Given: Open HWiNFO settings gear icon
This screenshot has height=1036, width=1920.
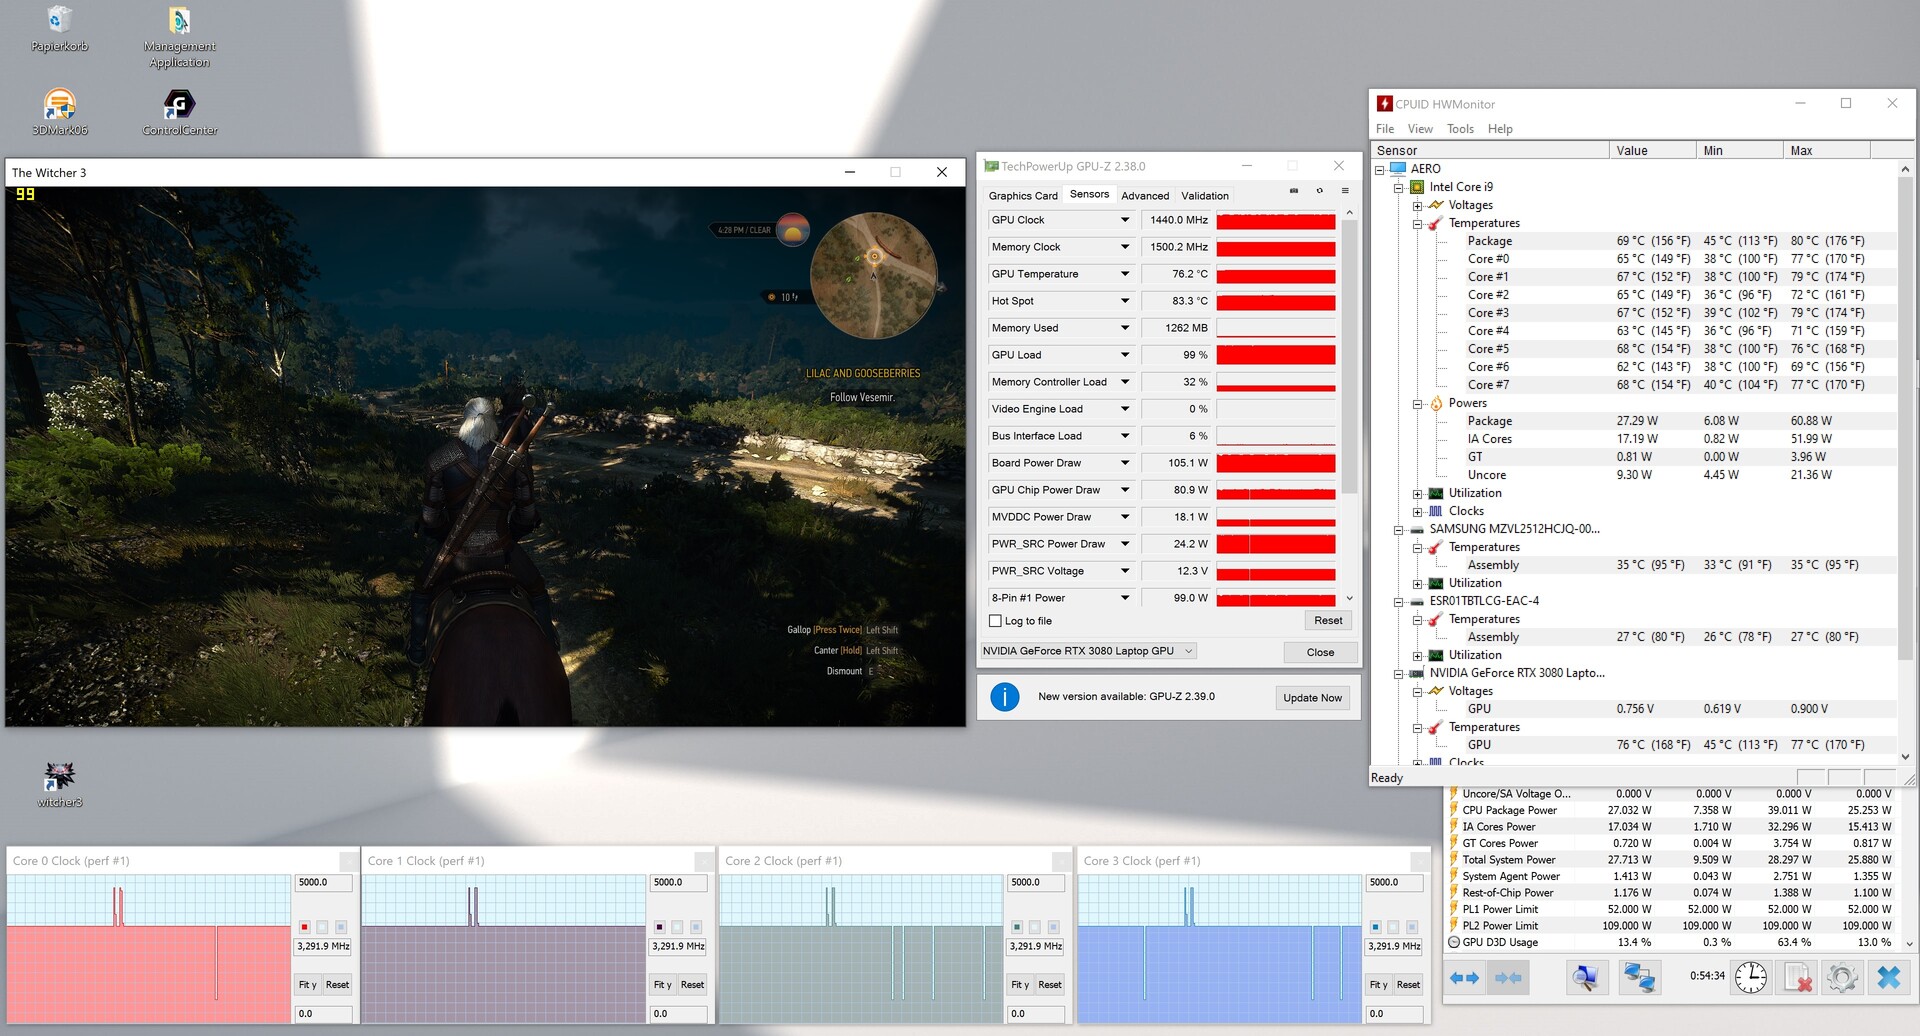Looking at the screenshot, I should pos(1842,977).
